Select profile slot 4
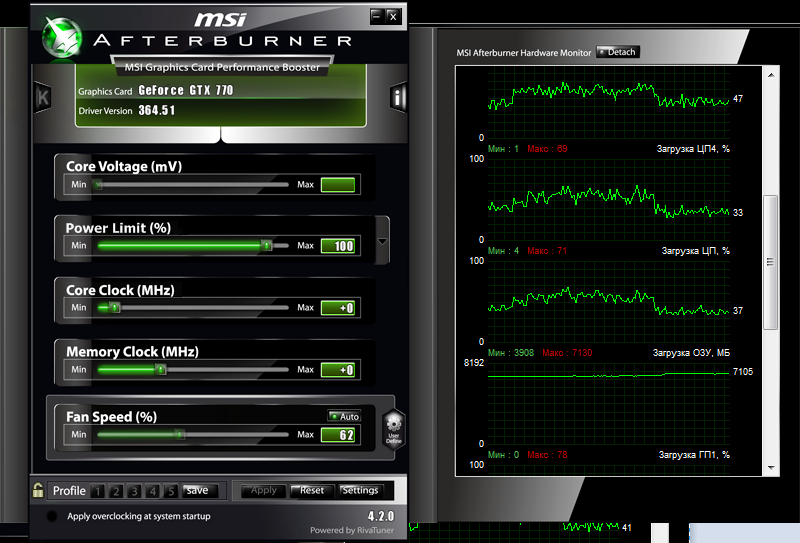This screenshot has width=800, height=543. (x=153, y=491)
